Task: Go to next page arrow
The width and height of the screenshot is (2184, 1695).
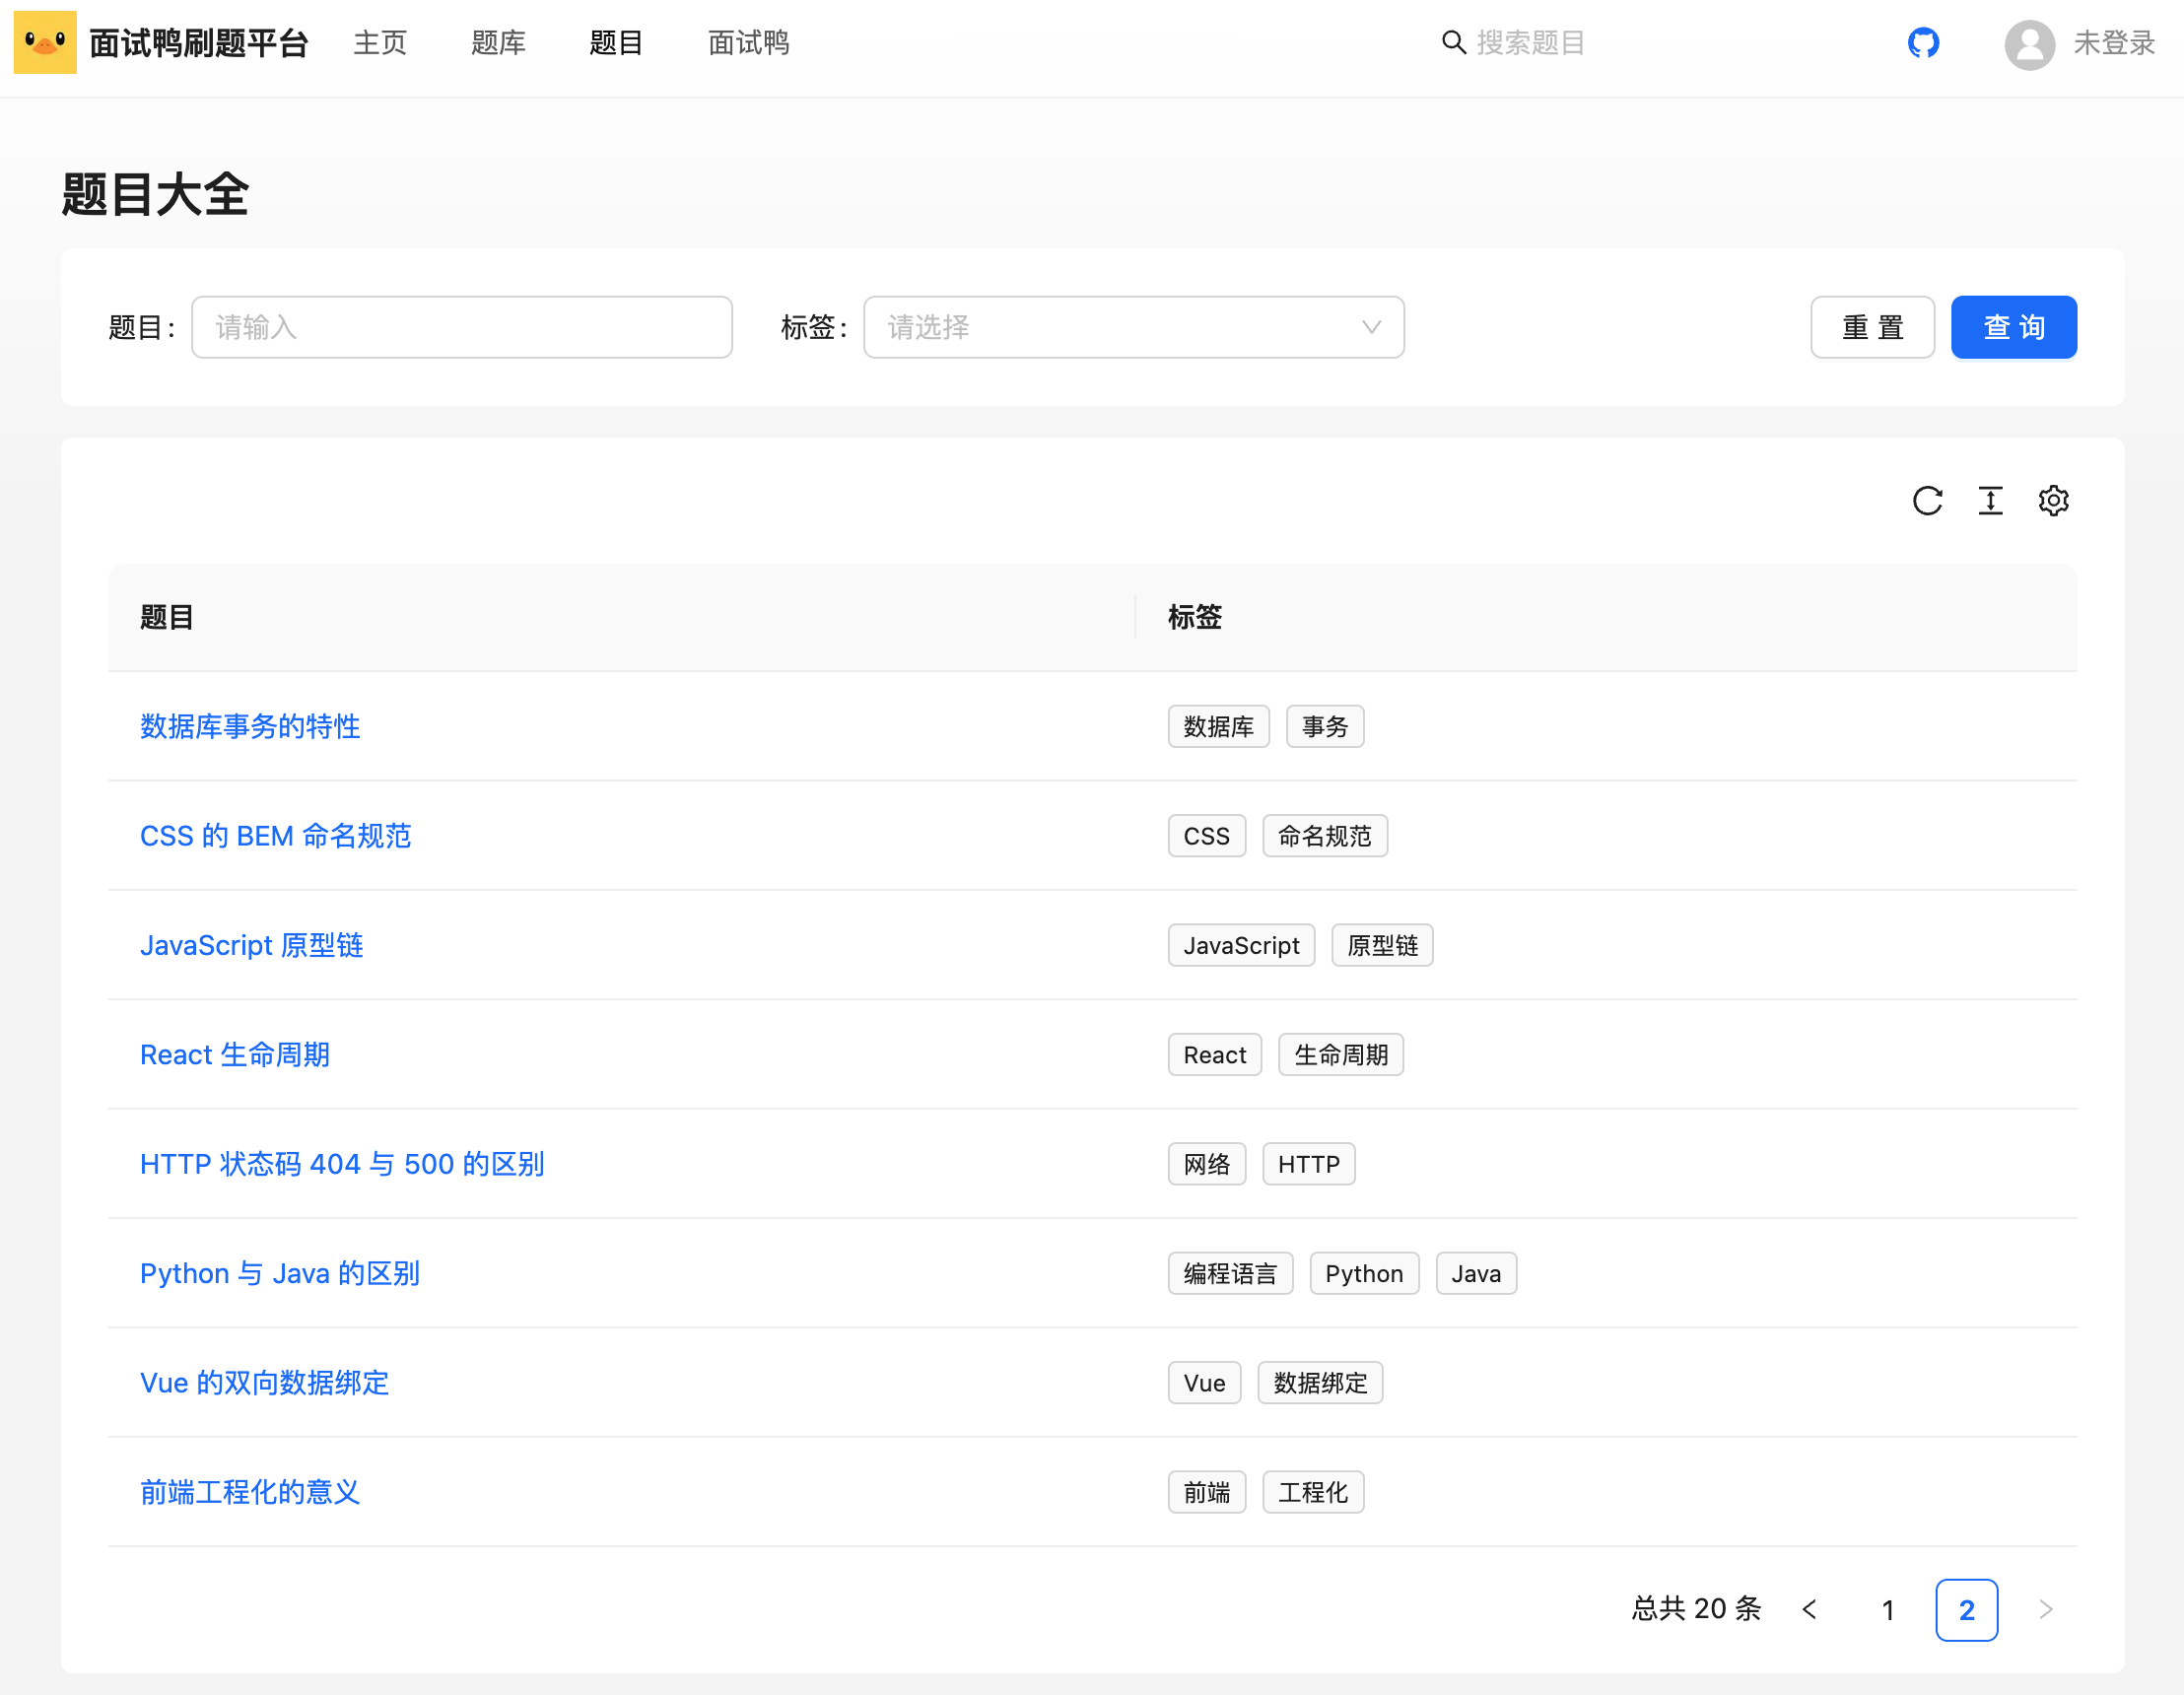Action: [2045, 1610]
